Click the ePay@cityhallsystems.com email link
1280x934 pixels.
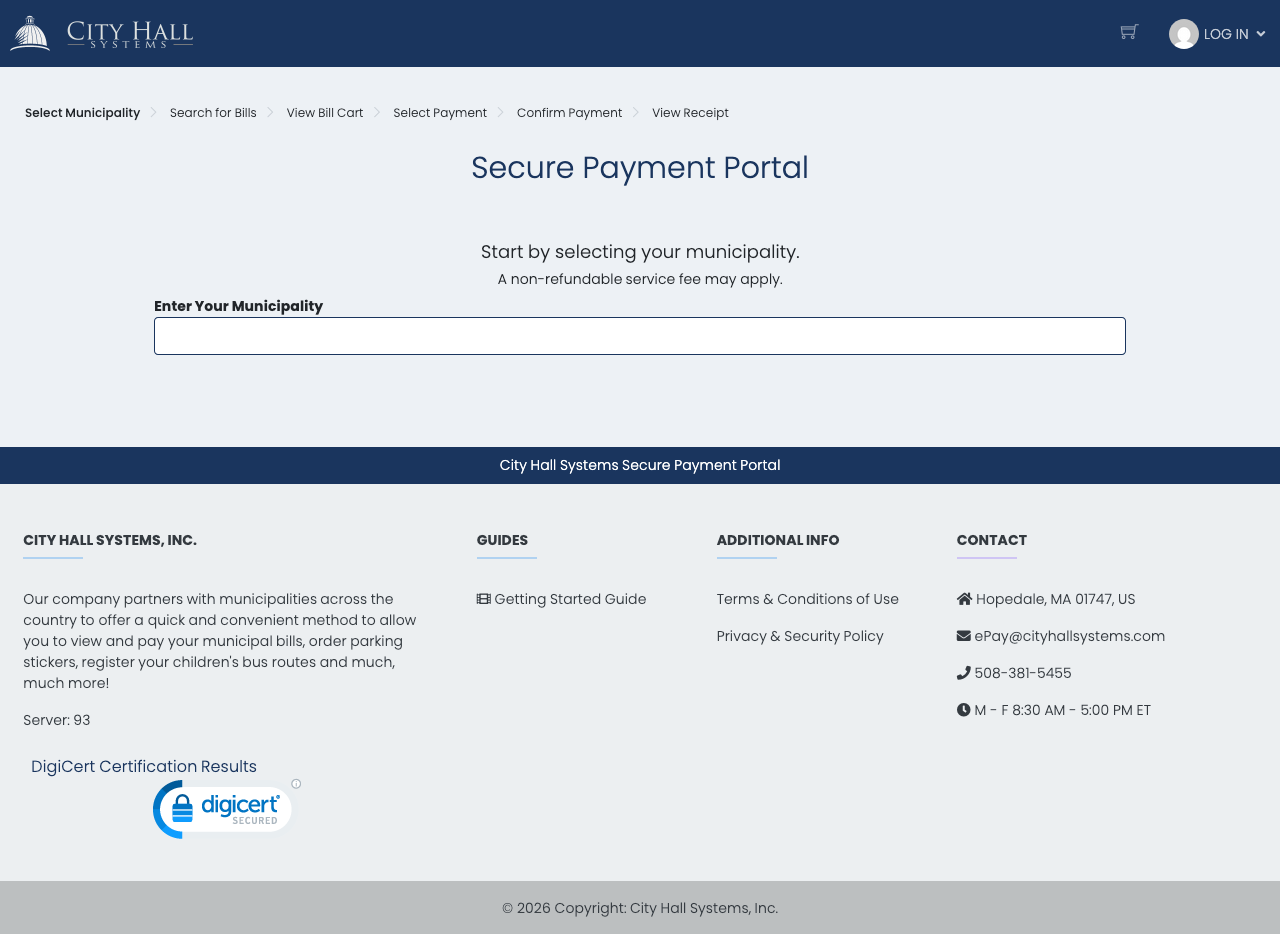coord(1069,636)
